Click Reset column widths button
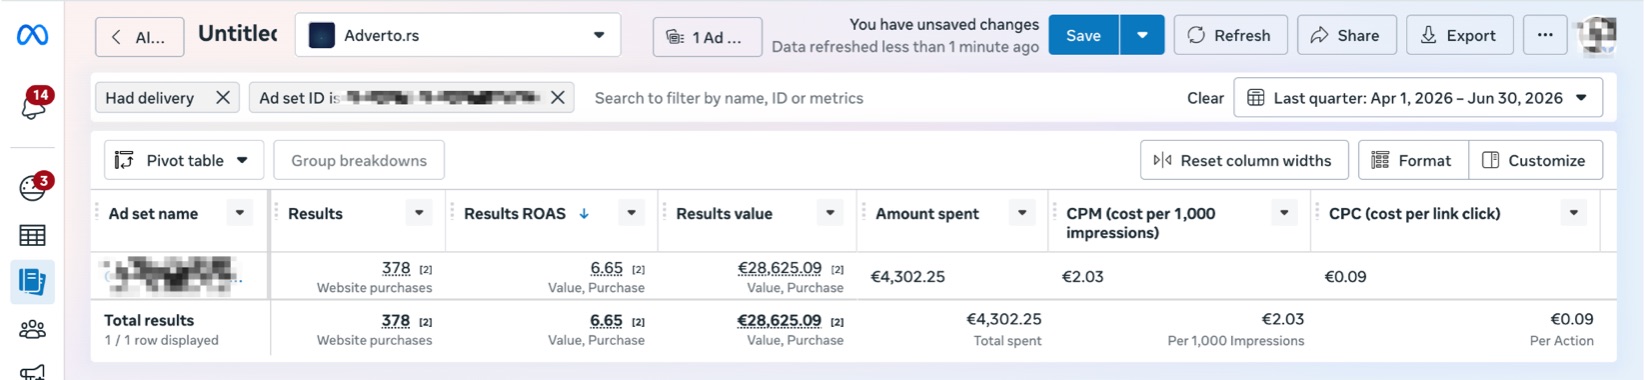This screenshot has width=1645, height=380. (x=1244, y=160)
